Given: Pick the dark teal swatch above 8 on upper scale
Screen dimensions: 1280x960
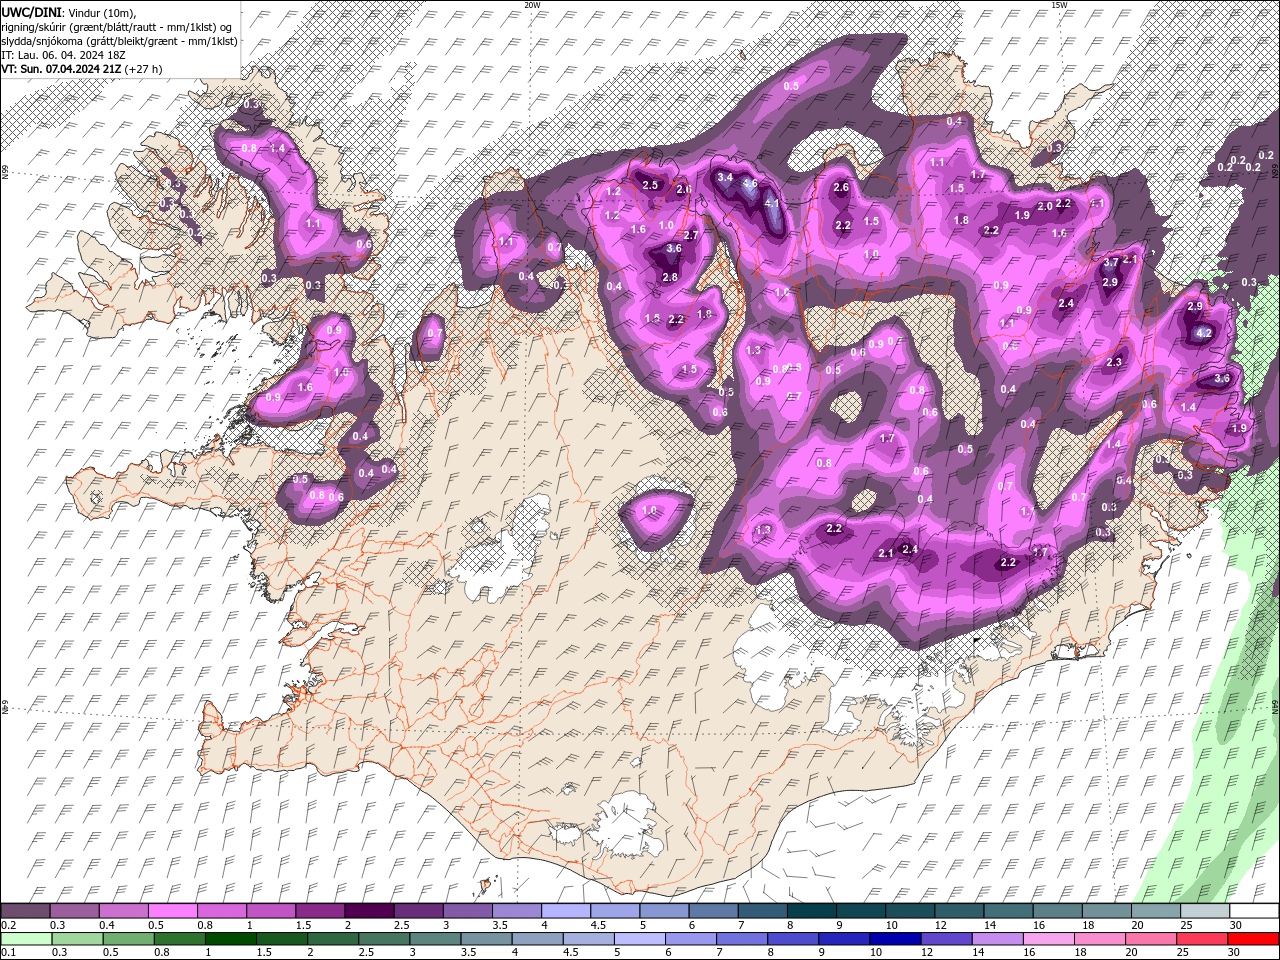Looking at the screenshot, I should (811, 911).
